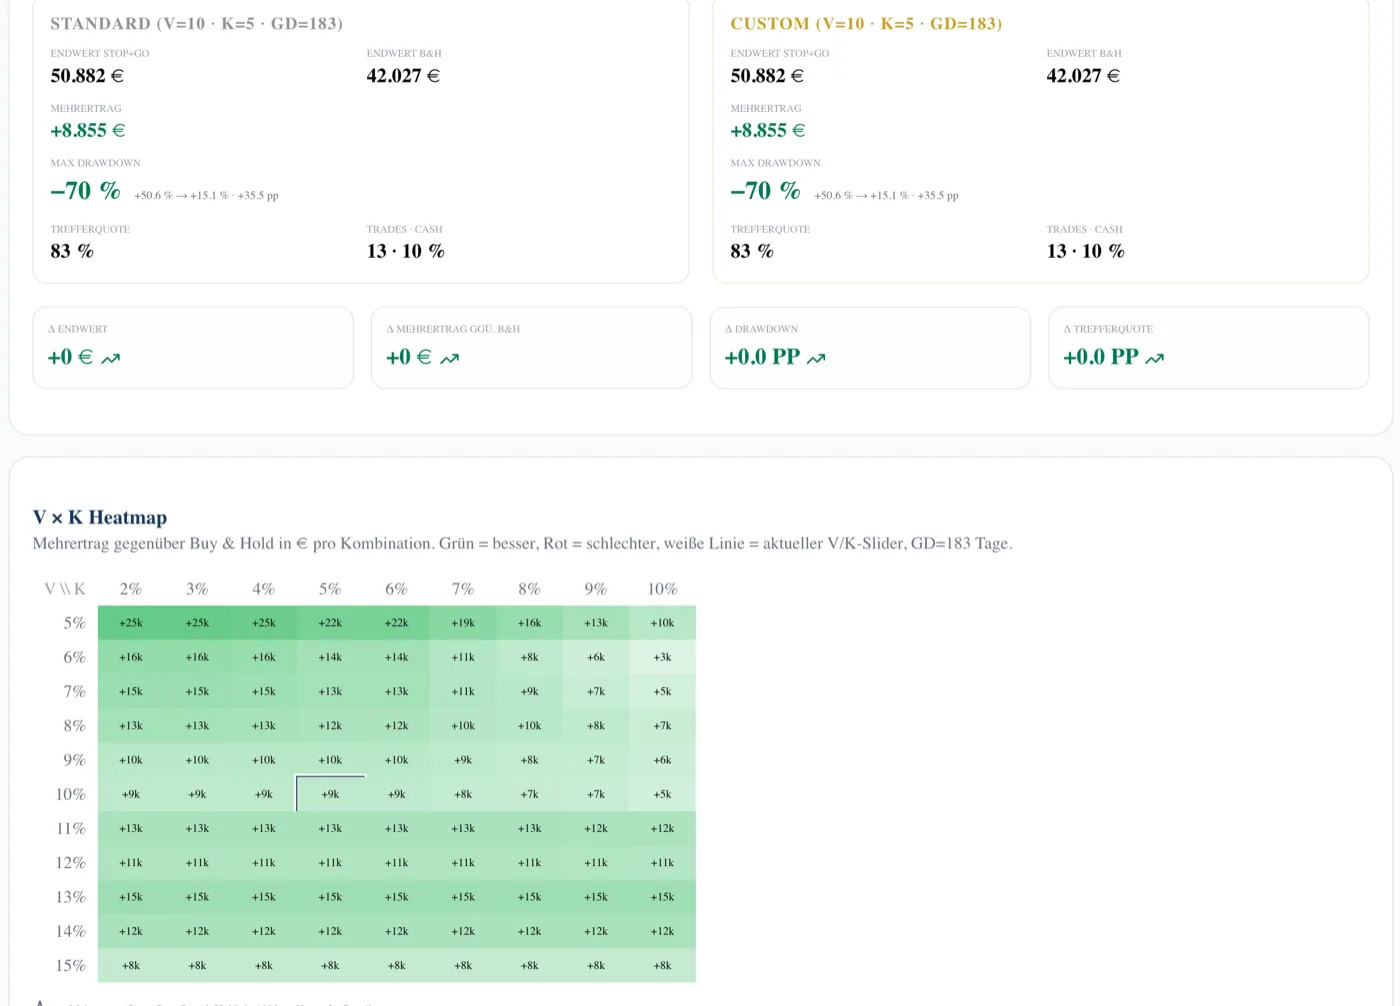Click the 2% column header of the heatmap
1400x1006 pixels.
131,589
